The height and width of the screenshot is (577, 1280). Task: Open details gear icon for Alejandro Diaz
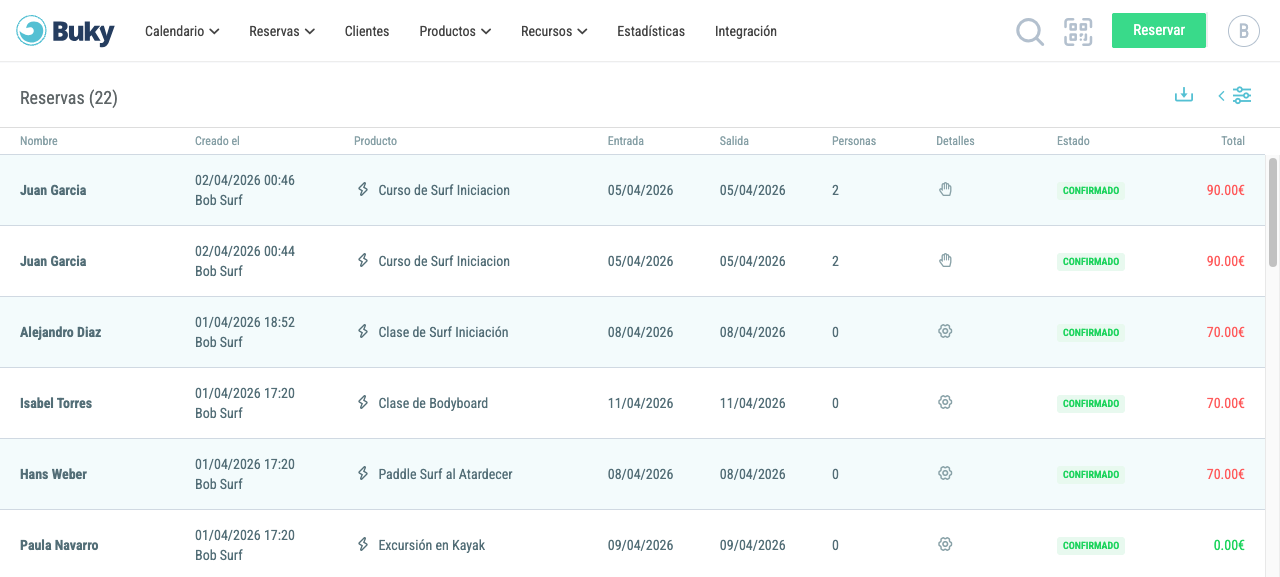click(x=945, y=331)
